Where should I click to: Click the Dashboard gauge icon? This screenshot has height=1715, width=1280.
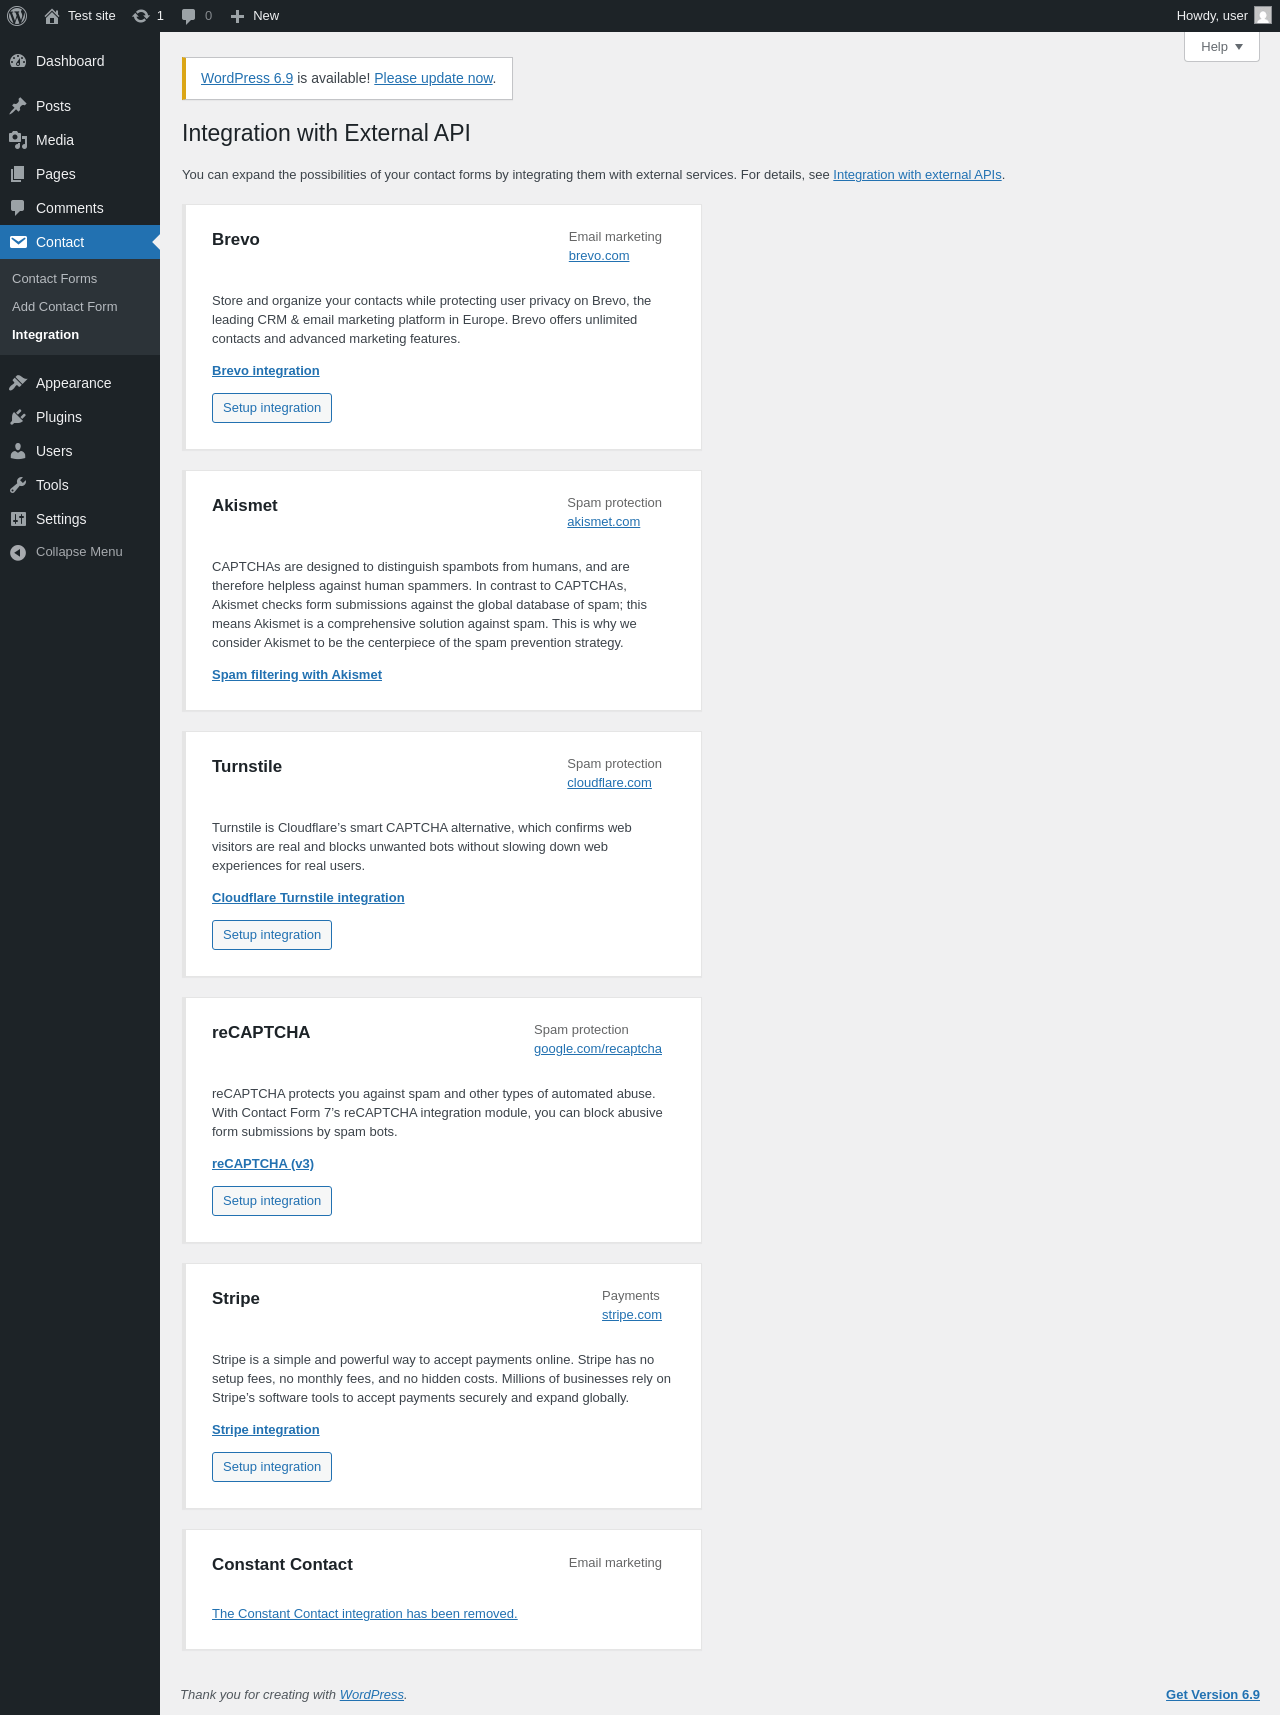point(18,61)
